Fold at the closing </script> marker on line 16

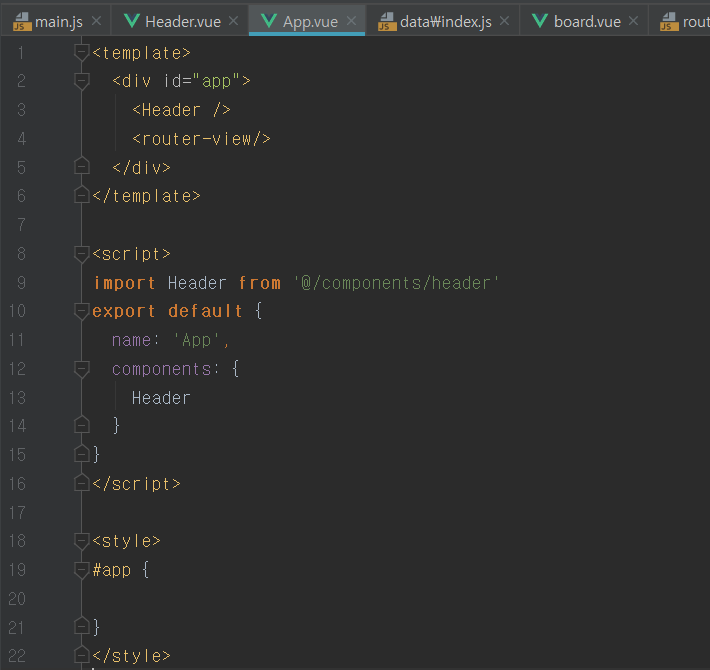coord(82,483)
